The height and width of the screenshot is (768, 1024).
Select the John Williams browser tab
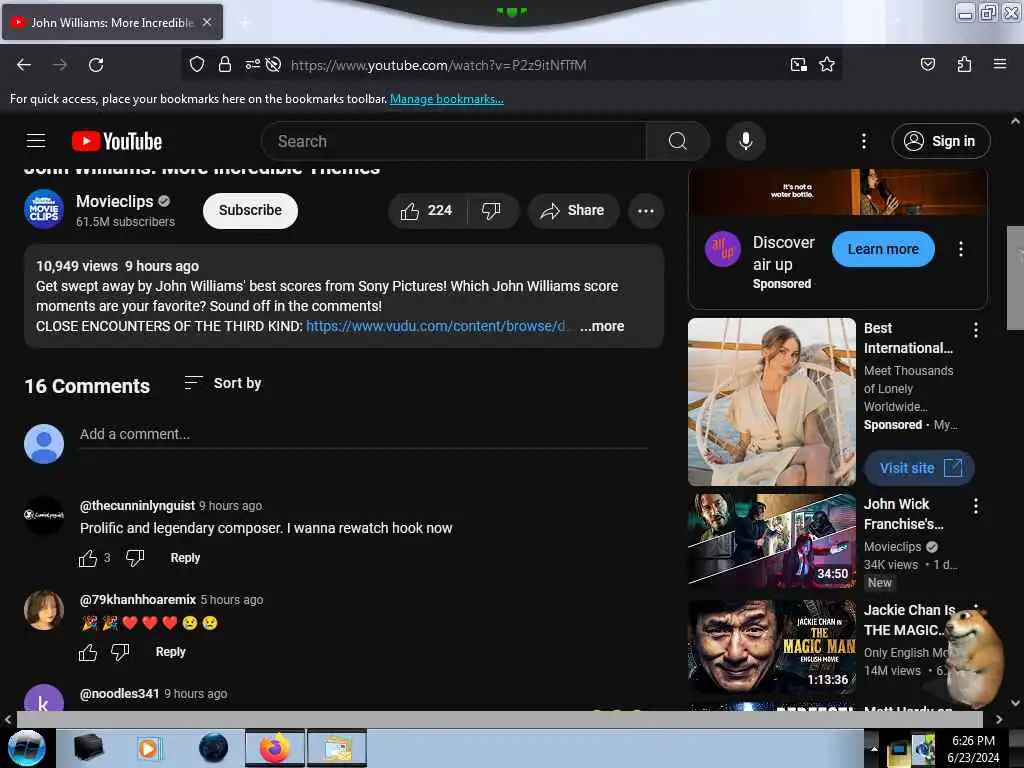pos(112,22)
